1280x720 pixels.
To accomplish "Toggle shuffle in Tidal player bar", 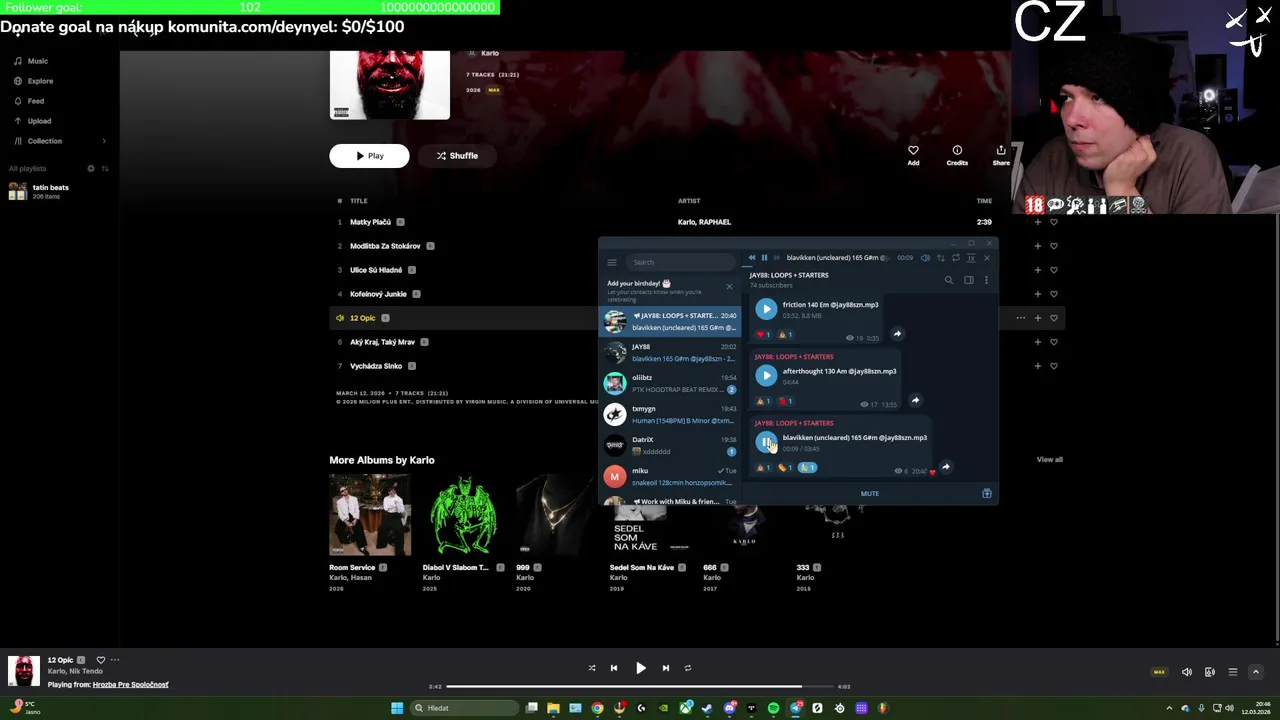I will 592,668.
